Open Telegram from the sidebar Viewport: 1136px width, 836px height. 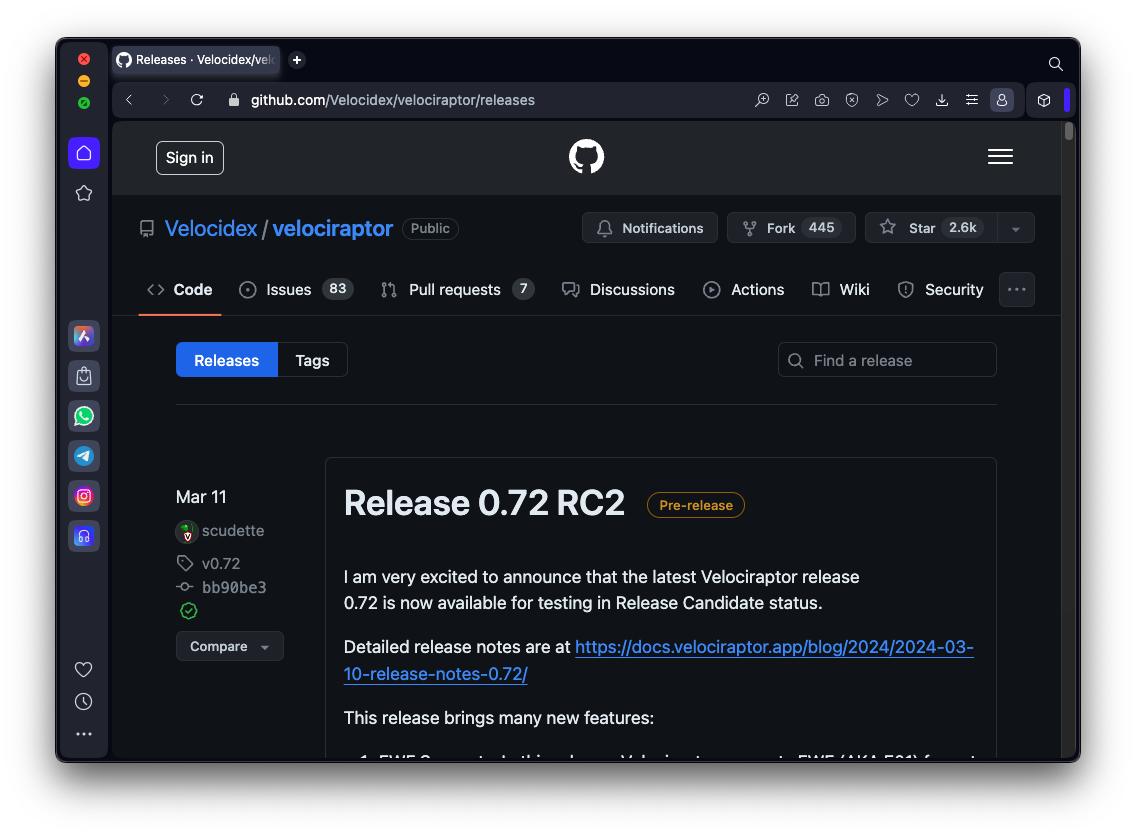tap(84, 456)
